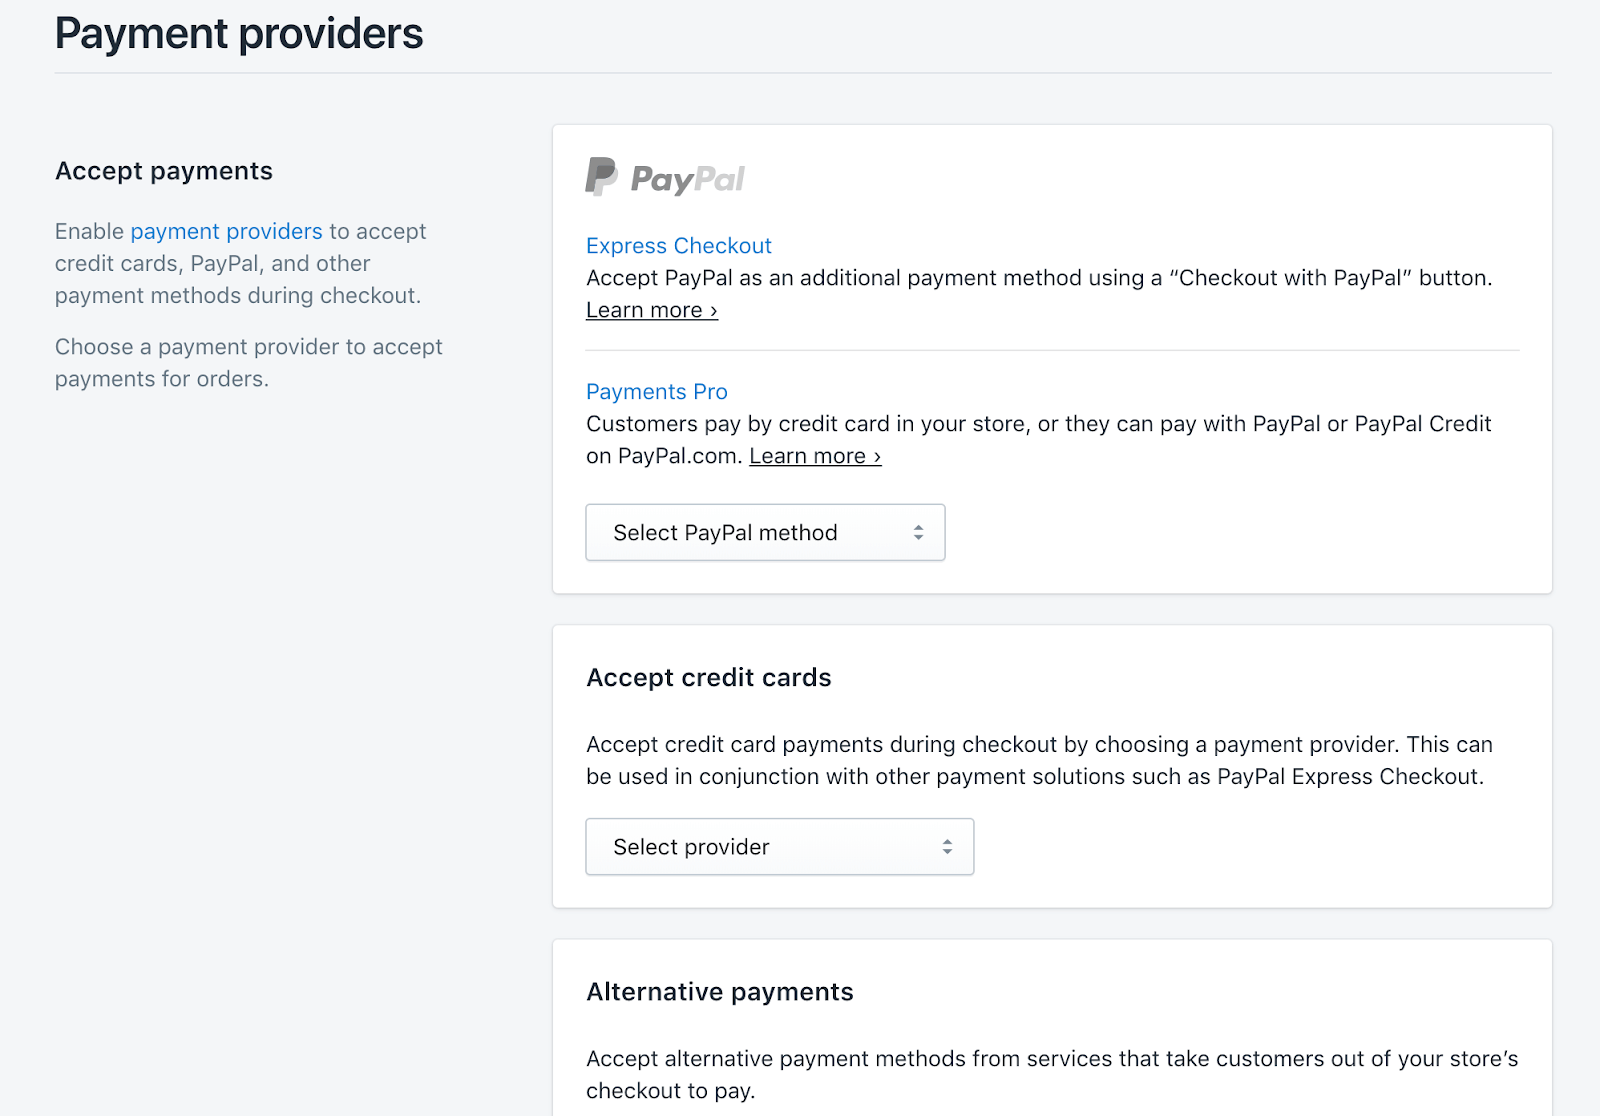This screenshot has width=1600, height=1116.
Task: Click the Payment providers page heading
Action: pyautogui.click(x=239, y=34)
